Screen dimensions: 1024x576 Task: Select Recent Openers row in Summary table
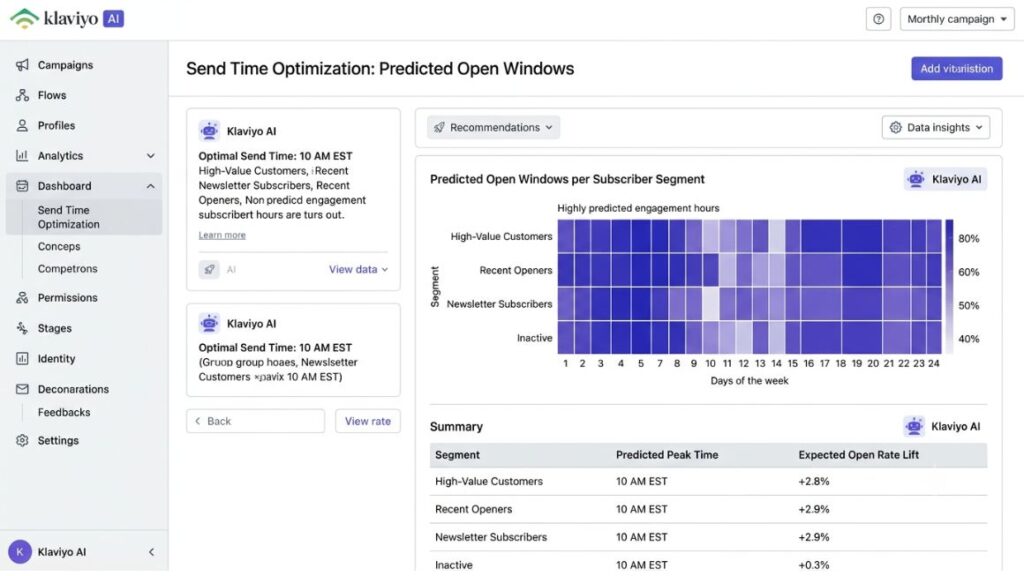pos(709,509)
